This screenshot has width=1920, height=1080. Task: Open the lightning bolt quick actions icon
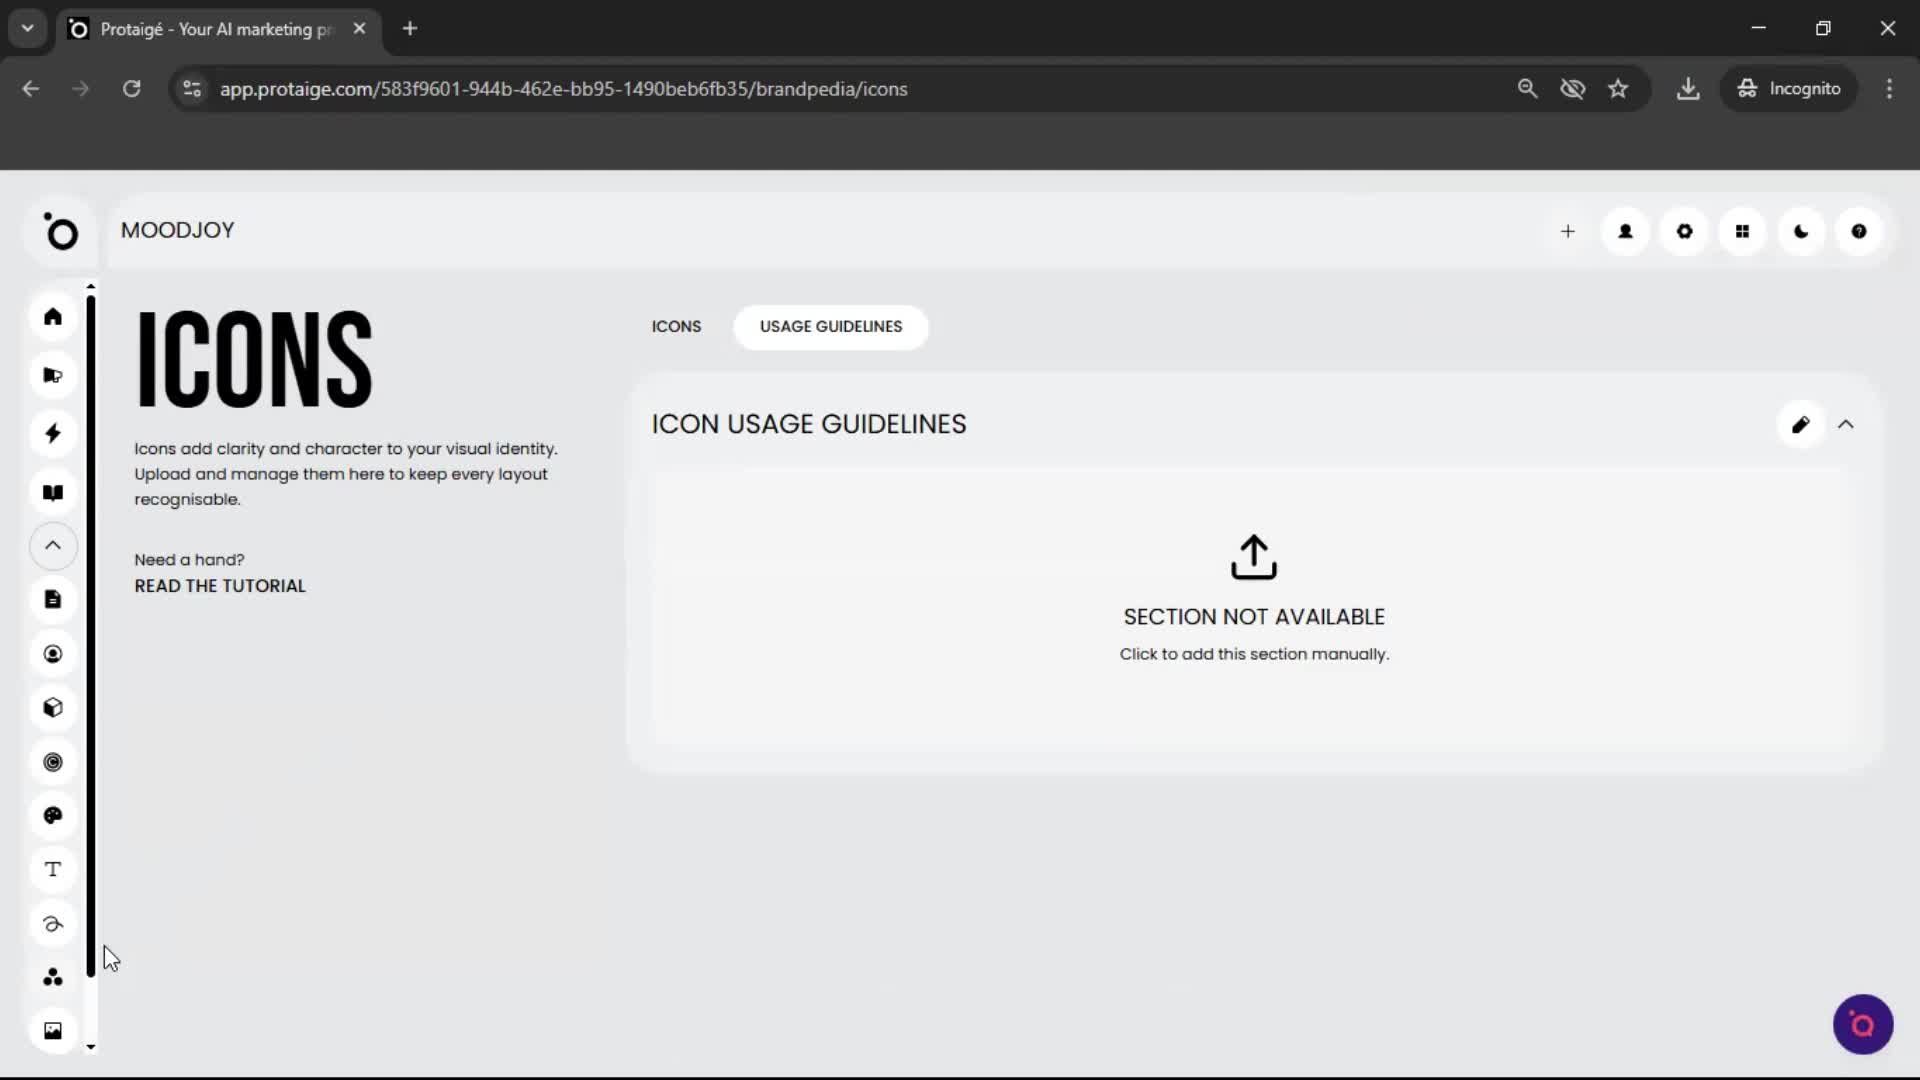pyautogui.click(x=53, y=433)
